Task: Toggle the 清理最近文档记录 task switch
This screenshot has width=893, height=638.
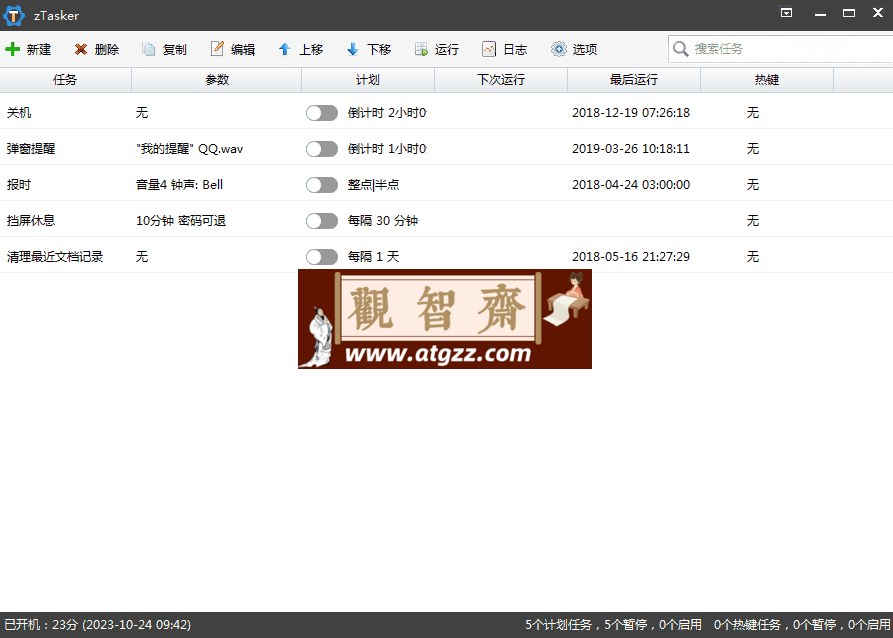Action: (x=322, y=257)
